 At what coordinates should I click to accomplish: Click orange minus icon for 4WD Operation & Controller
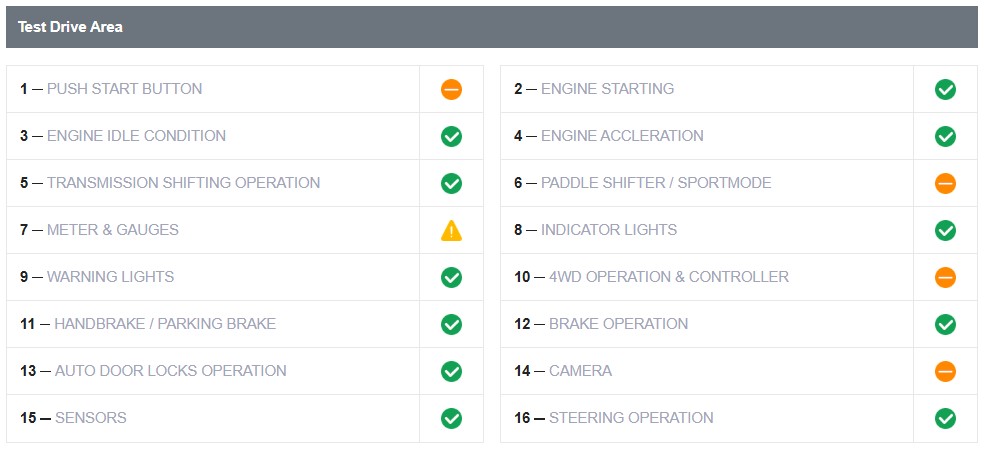[x=945, y=277]
